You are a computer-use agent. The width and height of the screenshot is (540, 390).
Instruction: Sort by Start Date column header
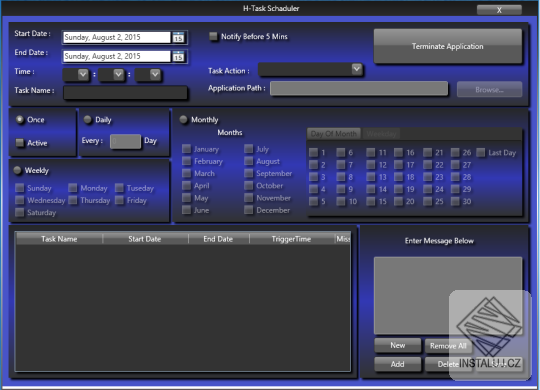[x=145, y=239]
